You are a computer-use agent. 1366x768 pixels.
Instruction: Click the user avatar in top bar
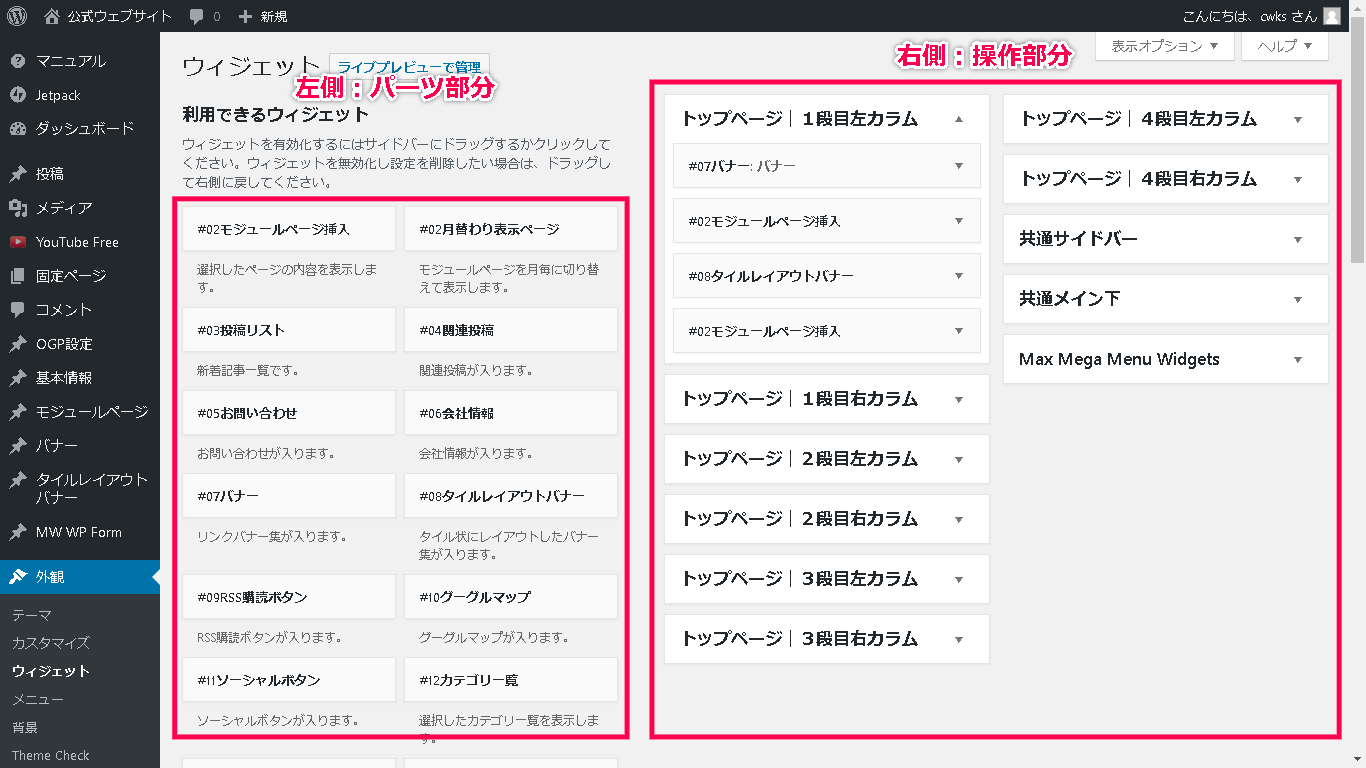[1331, 16]
